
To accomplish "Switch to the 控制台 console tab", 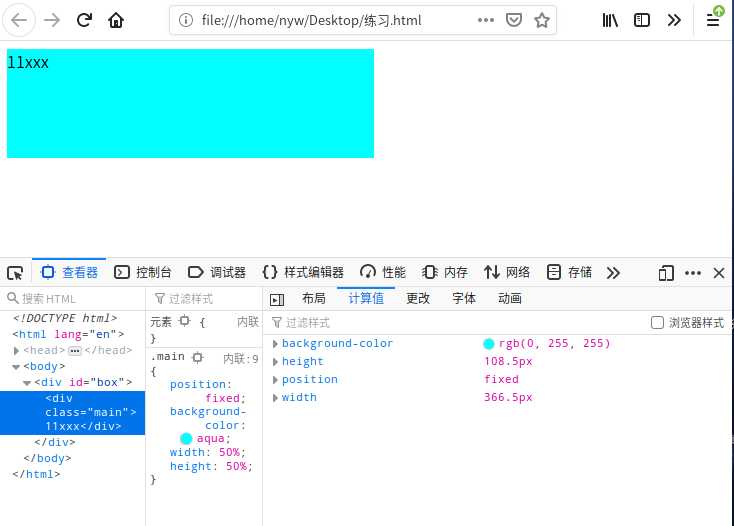I will [143, 273].
